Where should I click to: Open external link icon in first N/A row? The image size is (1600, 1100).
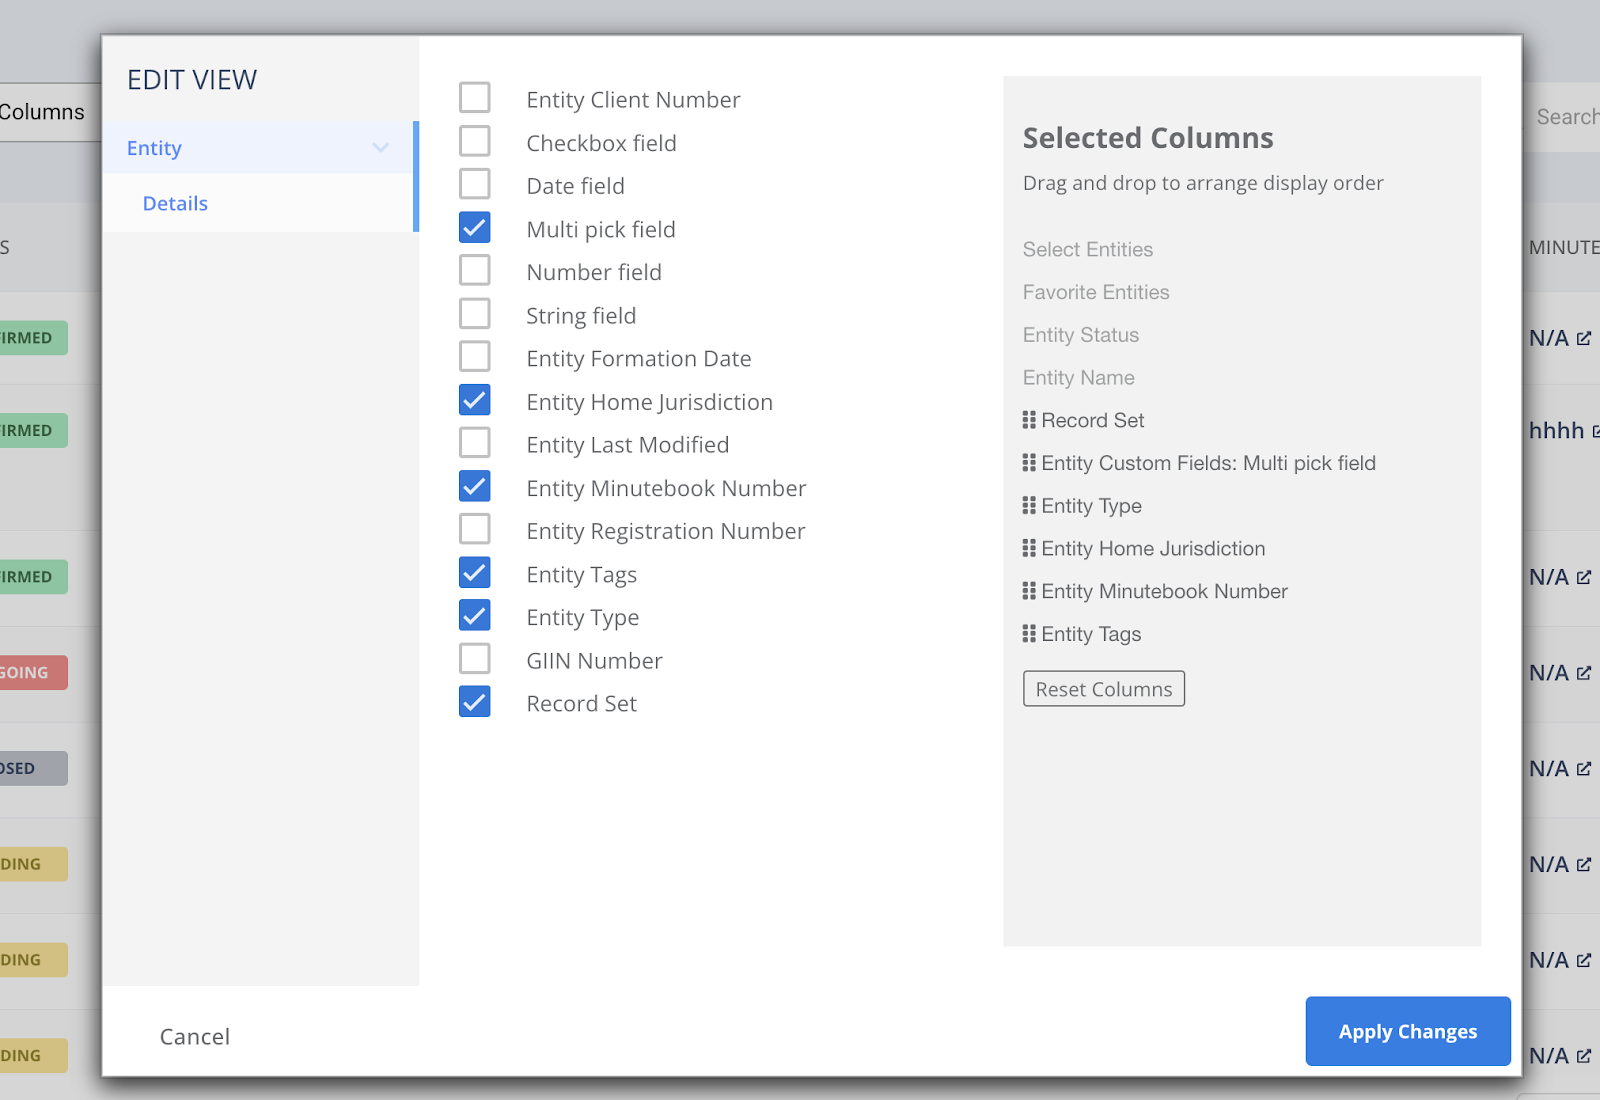(x=1584, y=338)
